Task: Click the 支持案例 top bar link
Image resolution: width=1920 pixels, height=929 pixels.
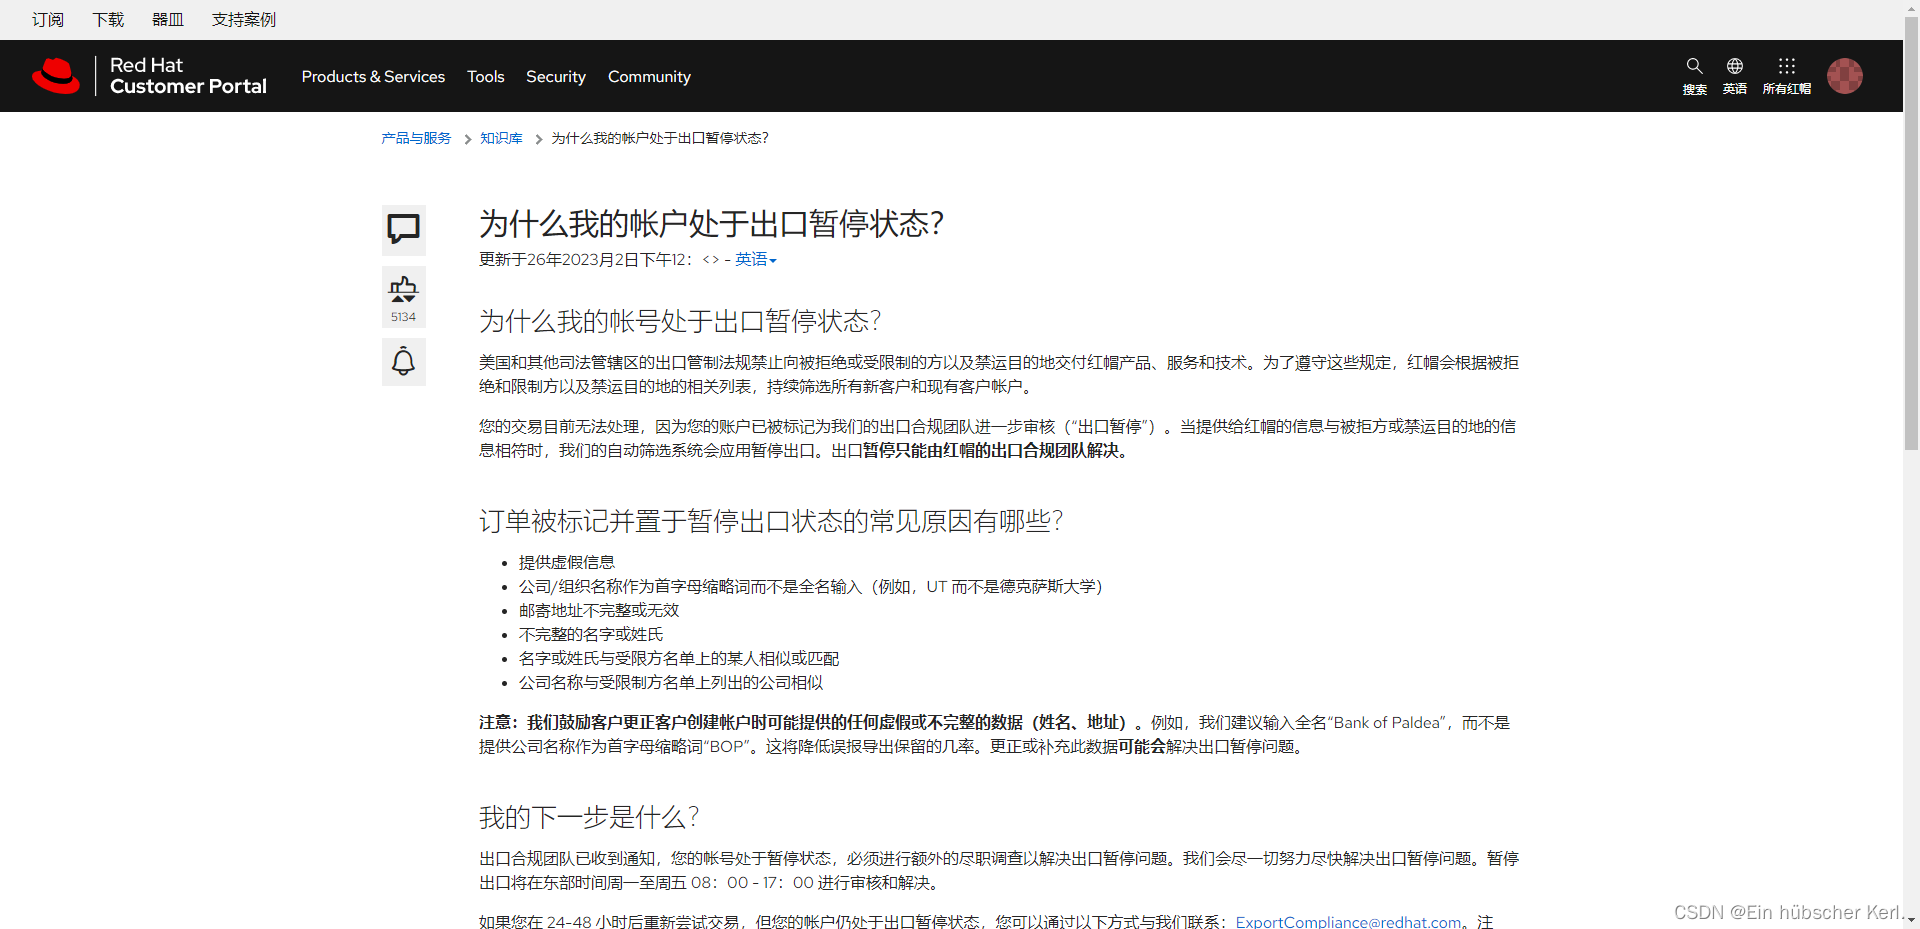Action: coord(244,20)
